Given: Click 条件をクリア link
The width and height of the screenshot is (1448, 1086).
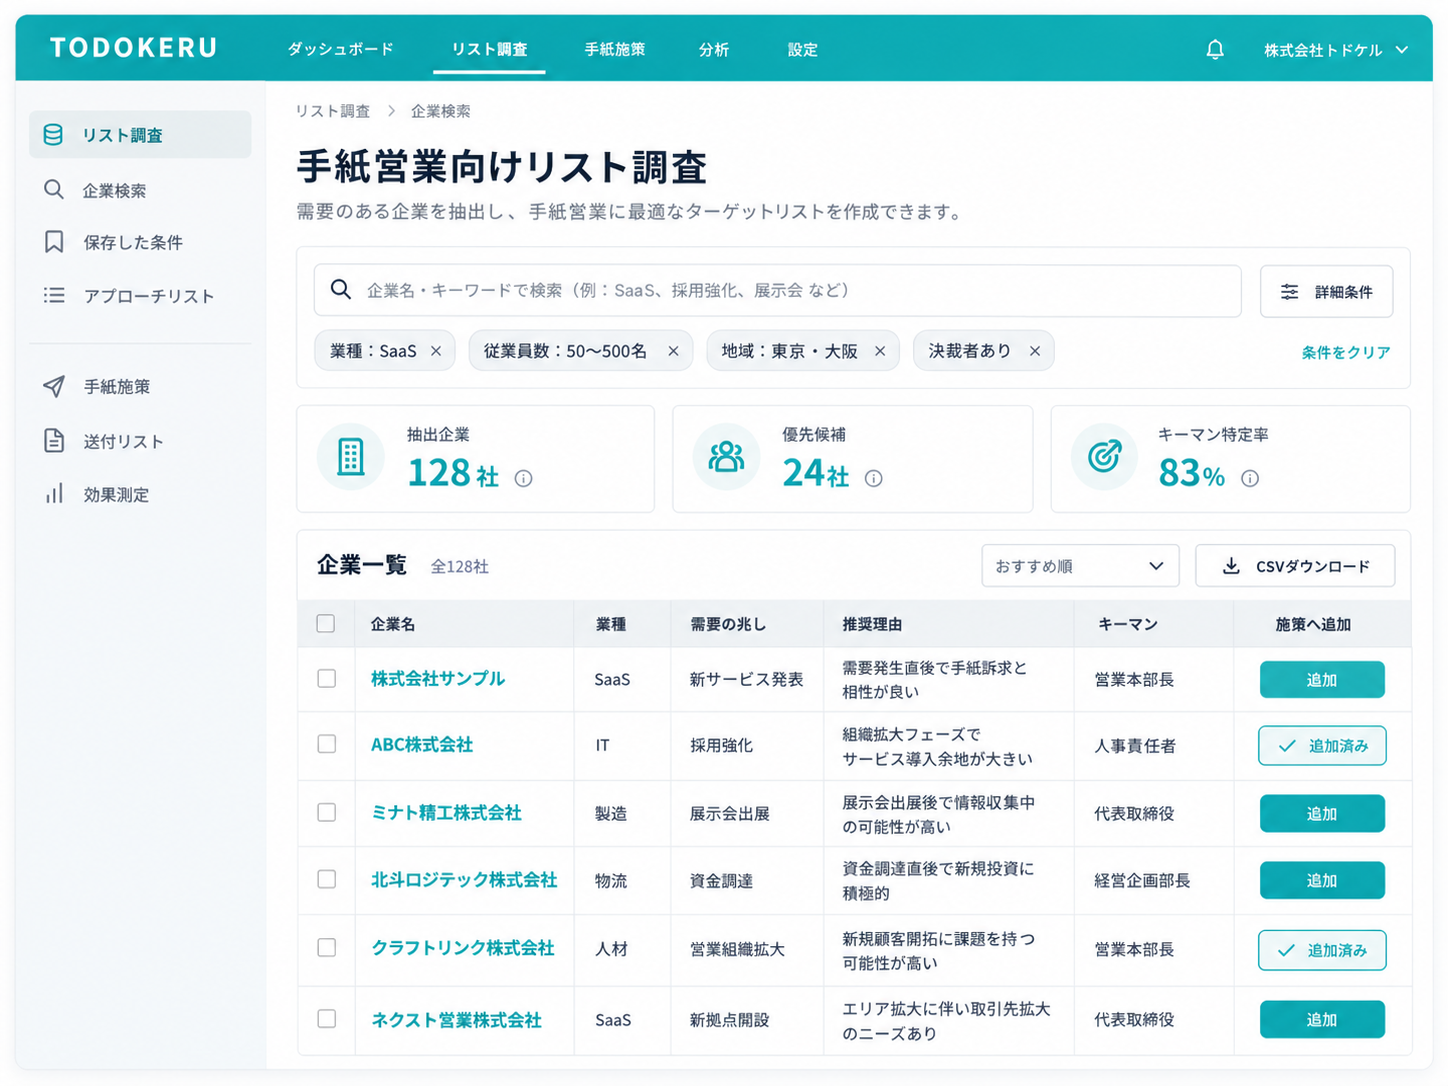Looking at the screenshot, I should click(1346, 352).
